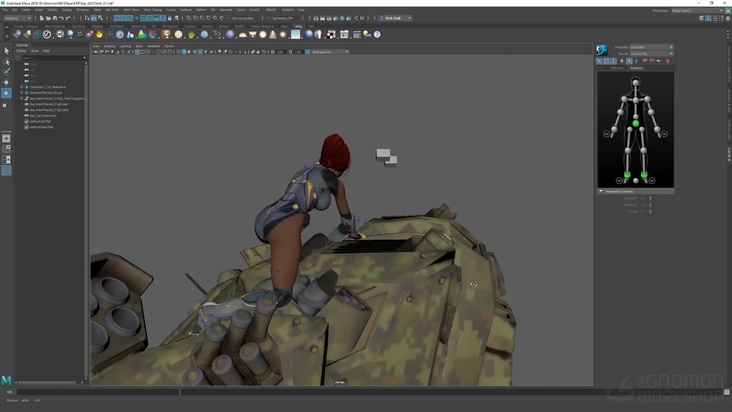Click the blue question mark shelf icon

pos(377,35)
